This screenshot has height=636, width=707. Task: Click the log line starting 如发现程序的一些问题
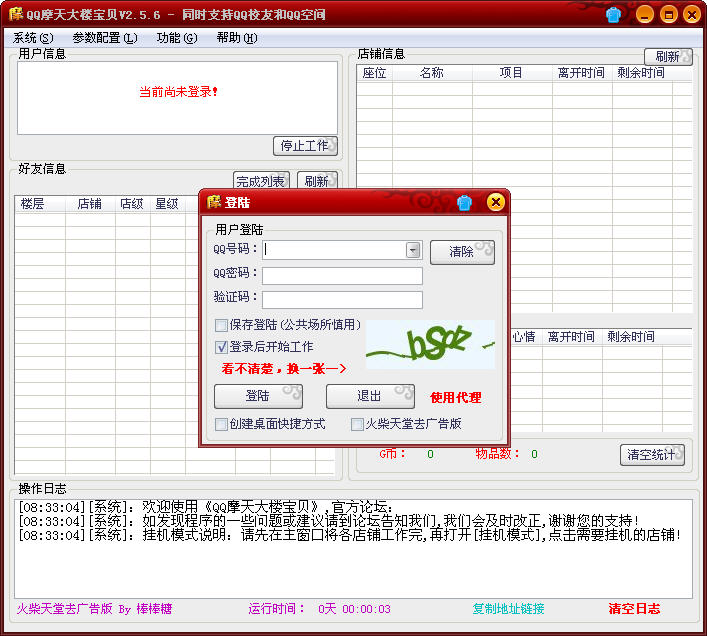point(329,521)
